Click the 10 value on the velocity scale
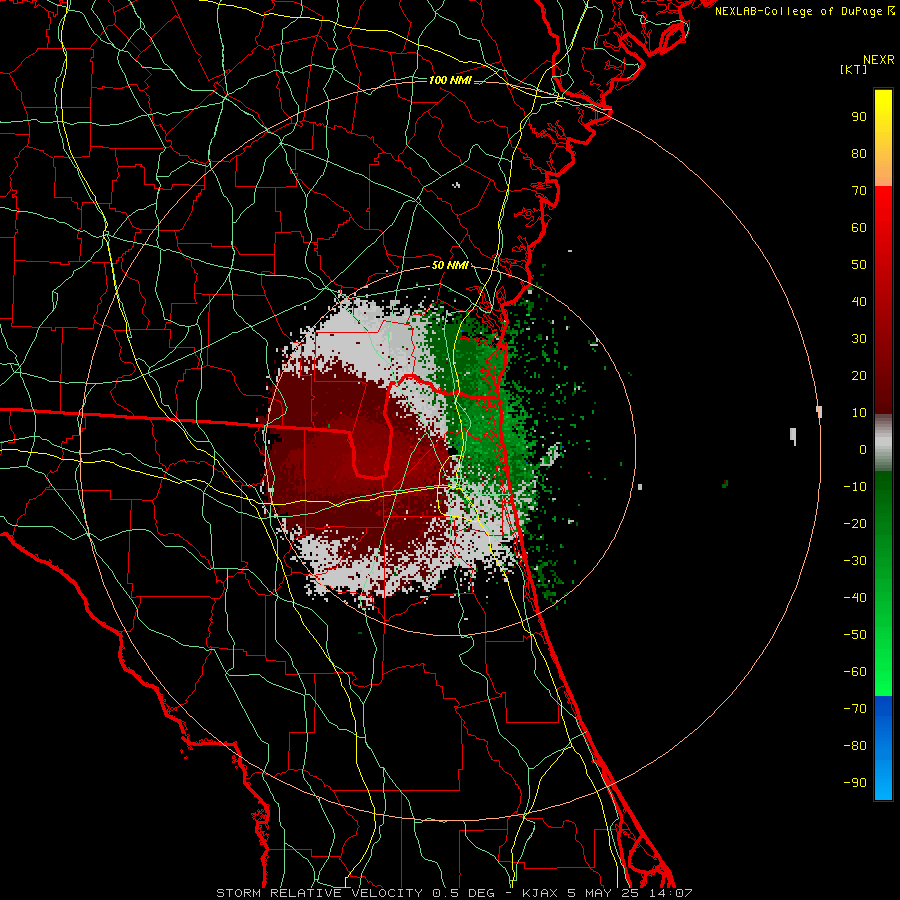900x900 pixels. pyautogui.click(x=859, y=413)
